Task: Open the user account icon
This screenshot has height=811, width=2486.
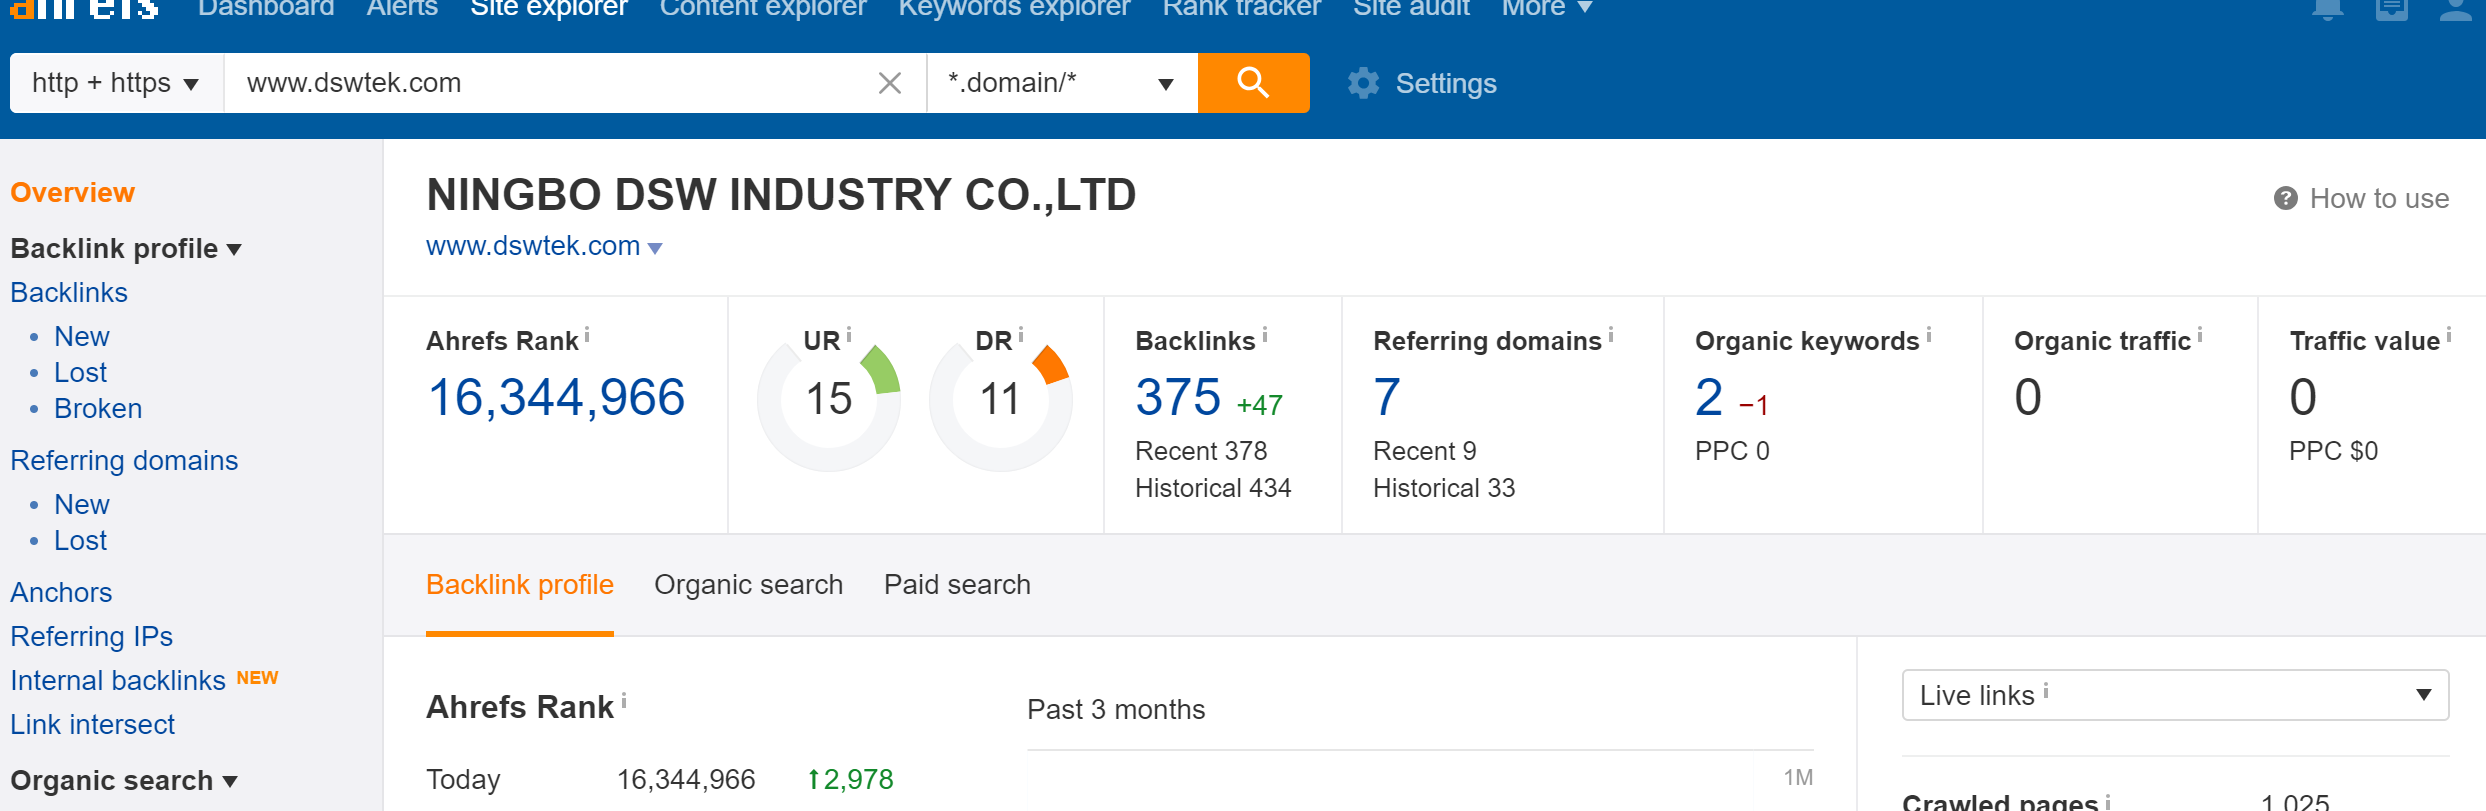Action: [2456, 9]
